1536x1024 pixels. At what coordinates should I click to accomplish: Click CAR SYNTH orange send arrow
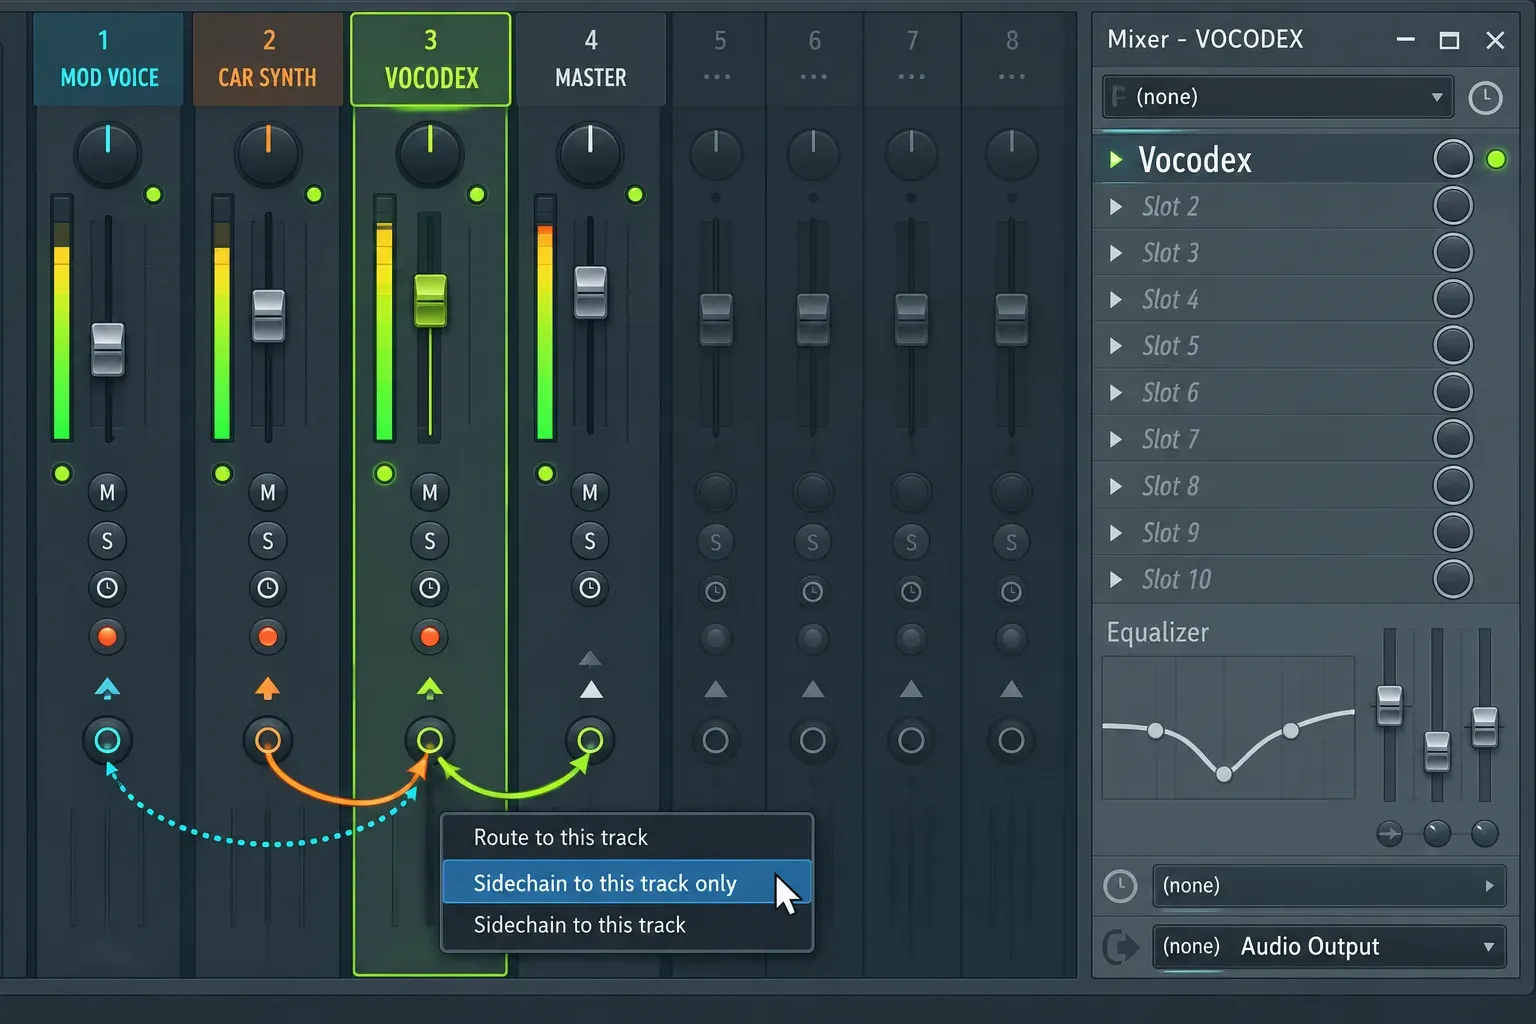[267, 688]
